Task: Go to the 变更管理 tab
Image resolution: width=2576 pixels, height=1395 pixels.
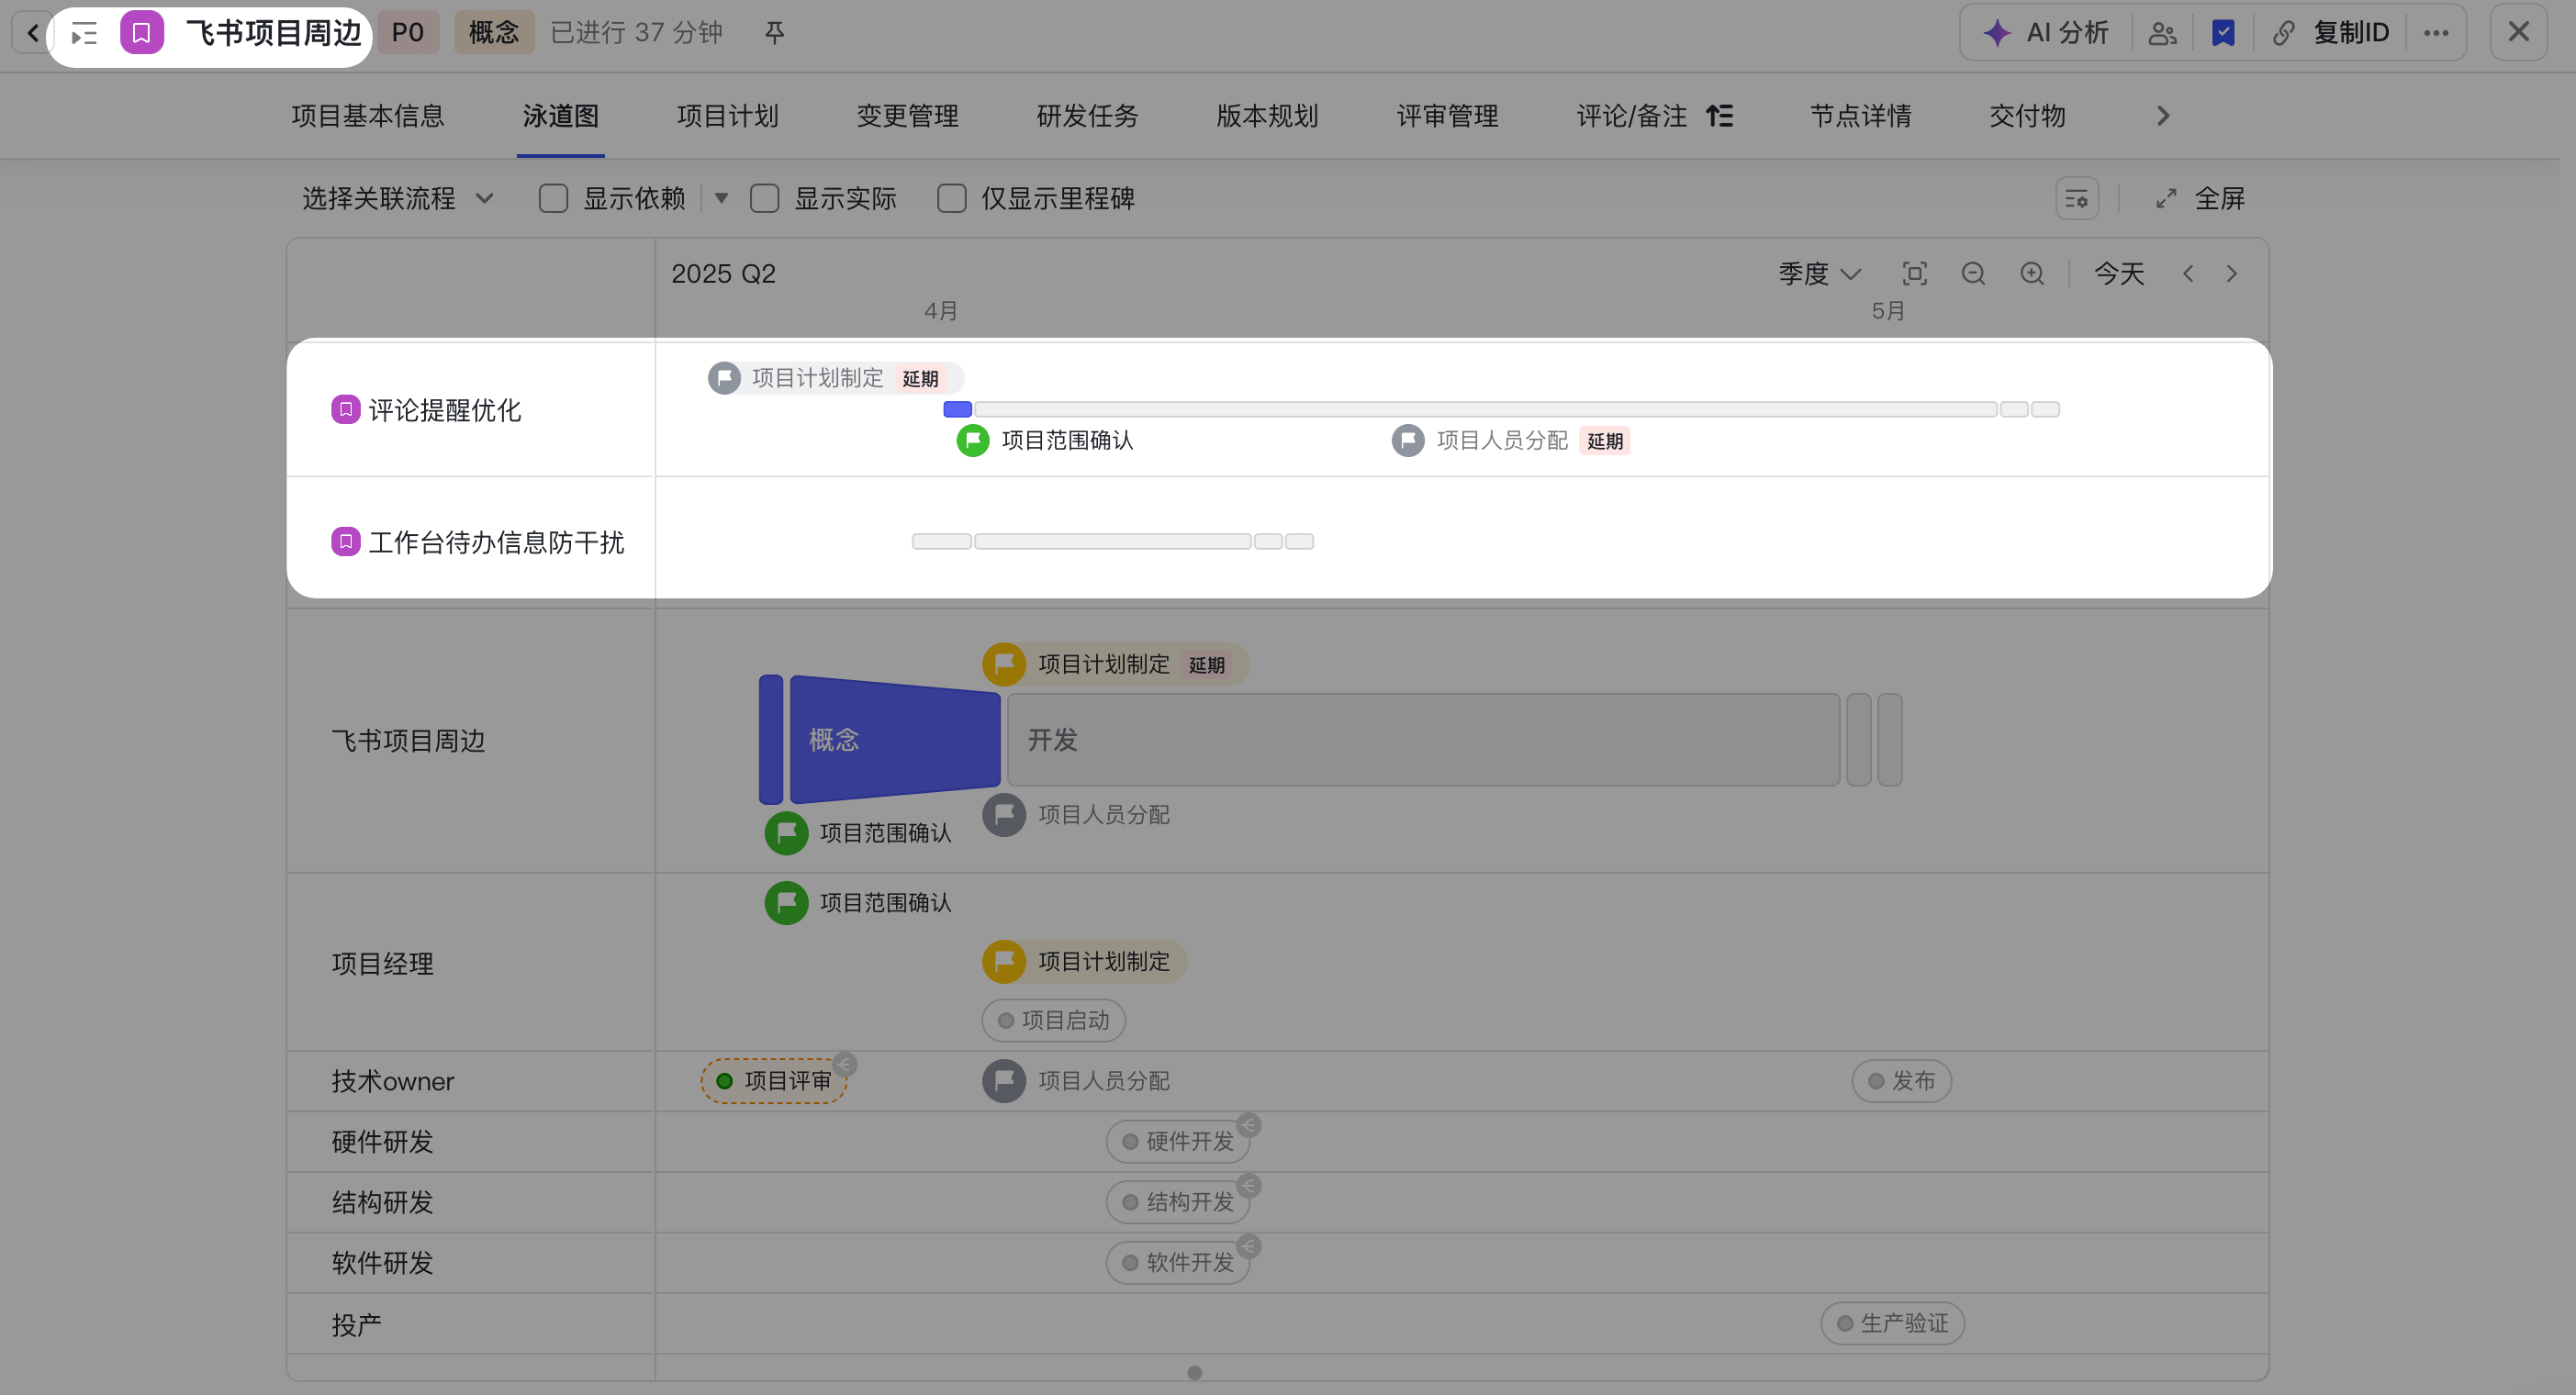Action: point(907,116)
